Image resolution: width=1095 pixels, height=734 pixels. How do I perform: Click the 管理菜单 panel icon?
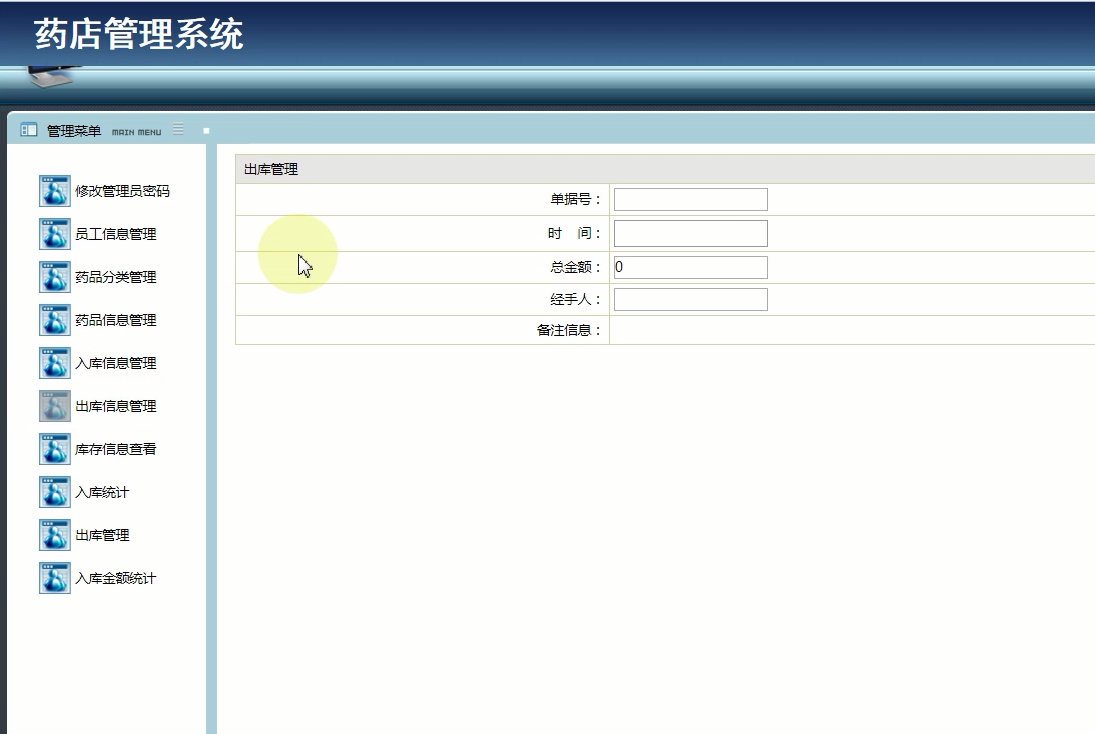(29, 130)
